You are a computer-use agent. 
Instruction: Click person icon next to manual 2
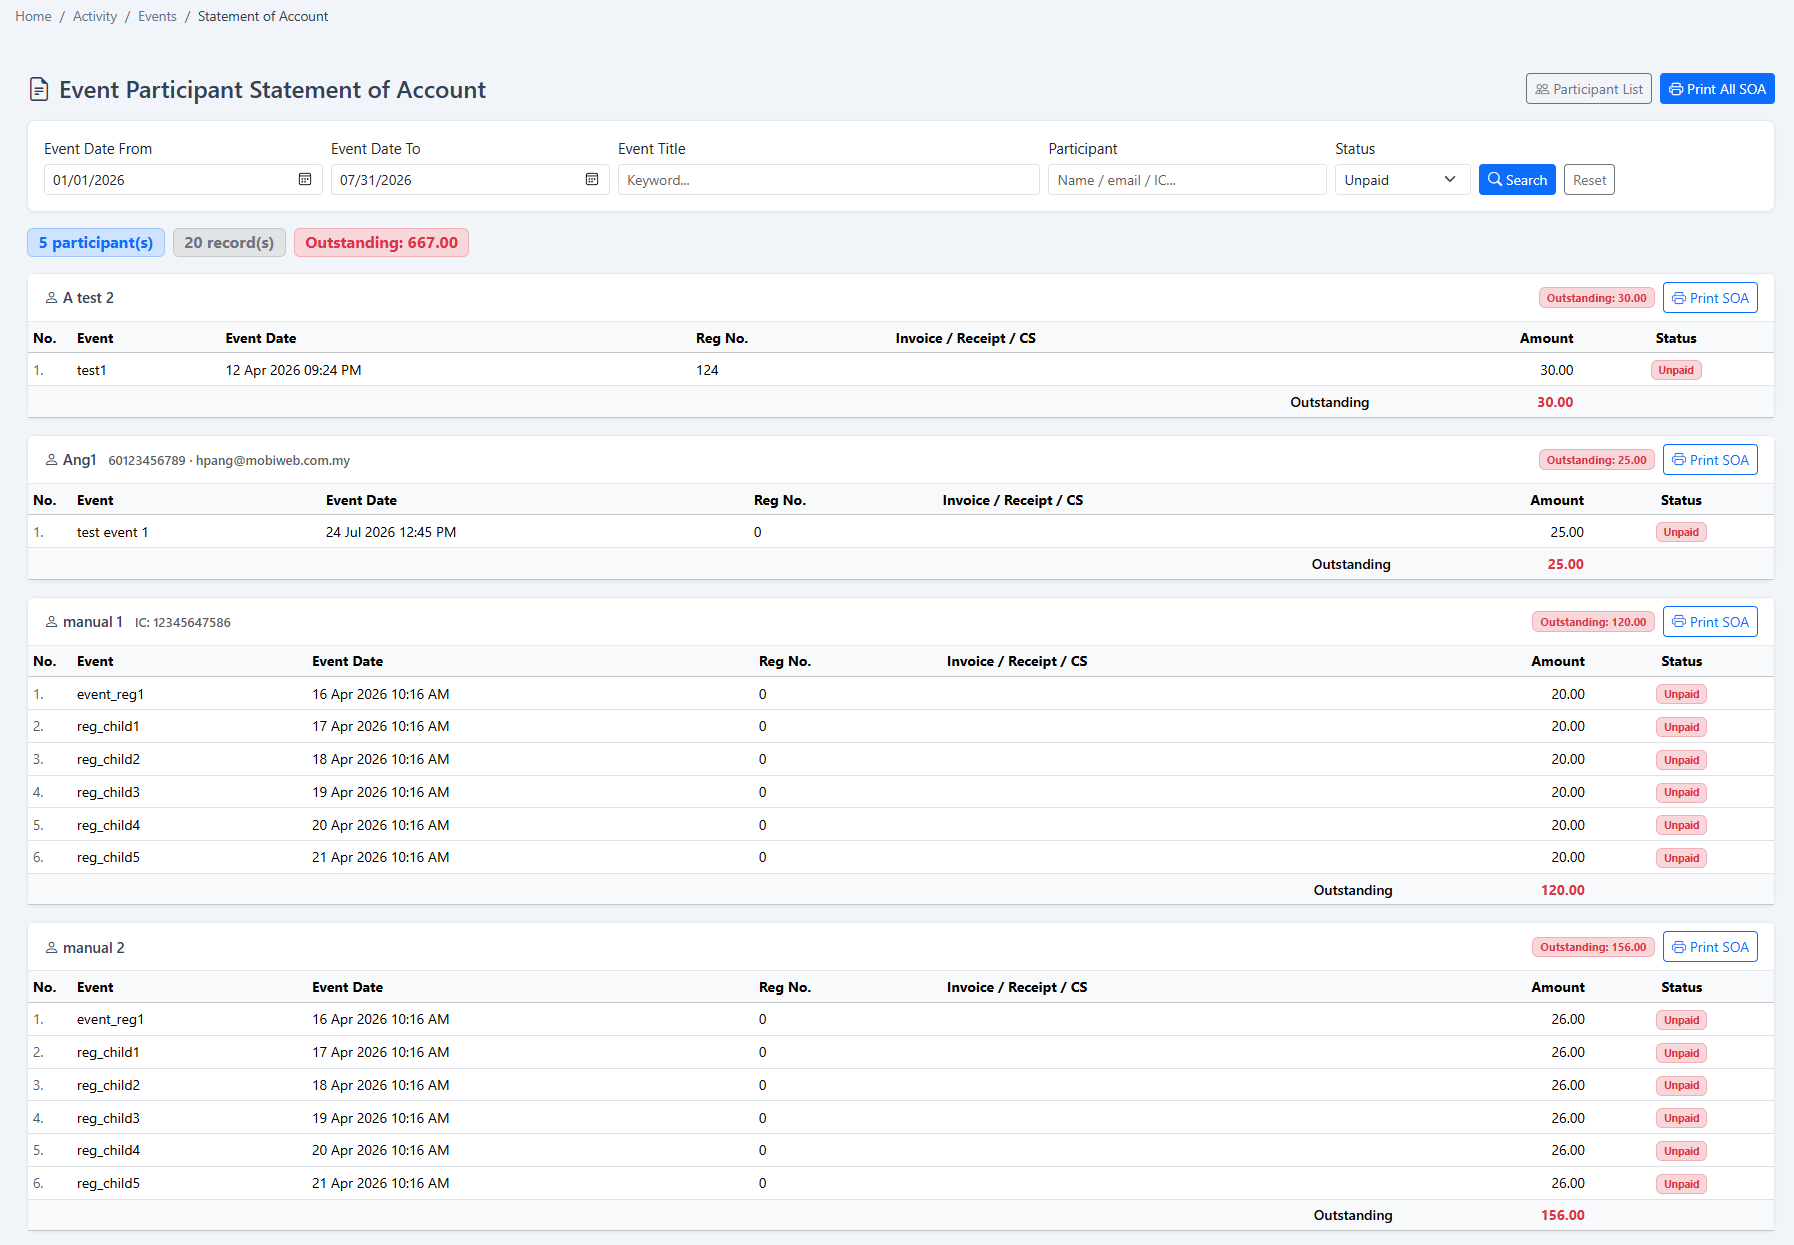(51, 948)
